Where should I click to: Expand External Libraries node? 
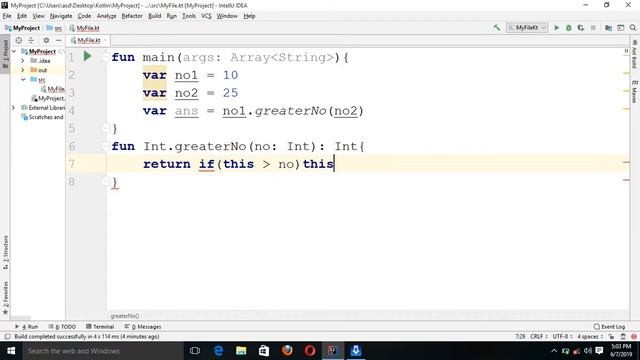pyautogui.click(x=13, y=108)
